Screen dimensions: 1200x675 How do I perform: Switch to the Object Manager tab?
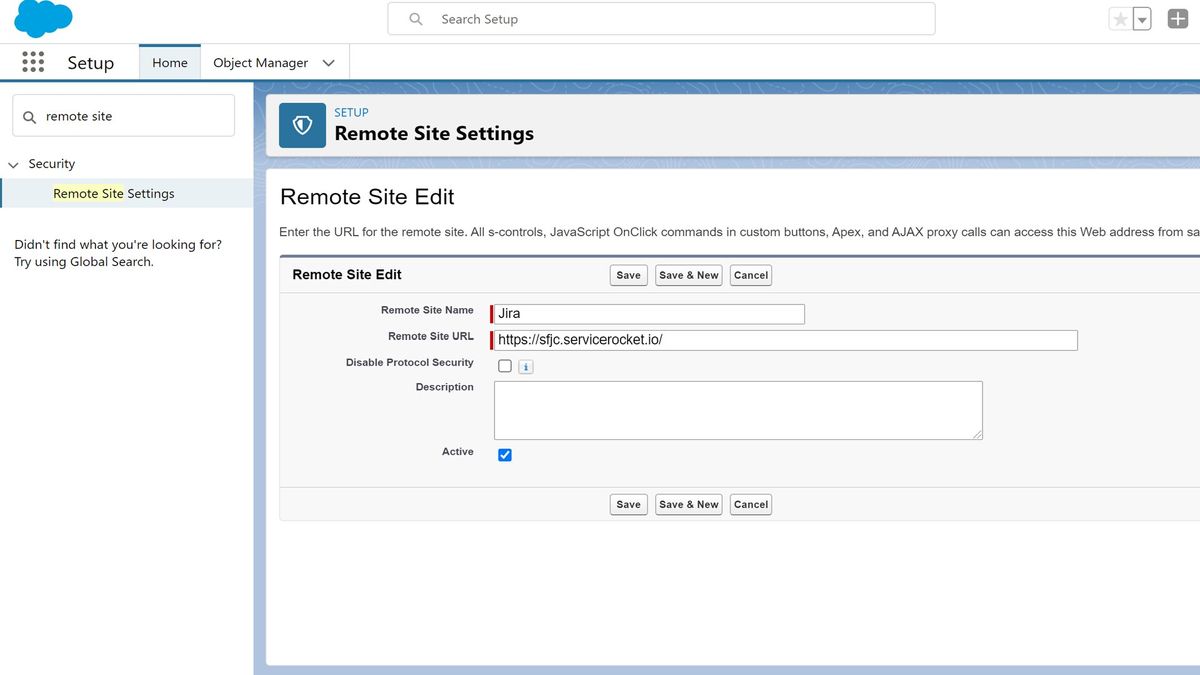260,62
